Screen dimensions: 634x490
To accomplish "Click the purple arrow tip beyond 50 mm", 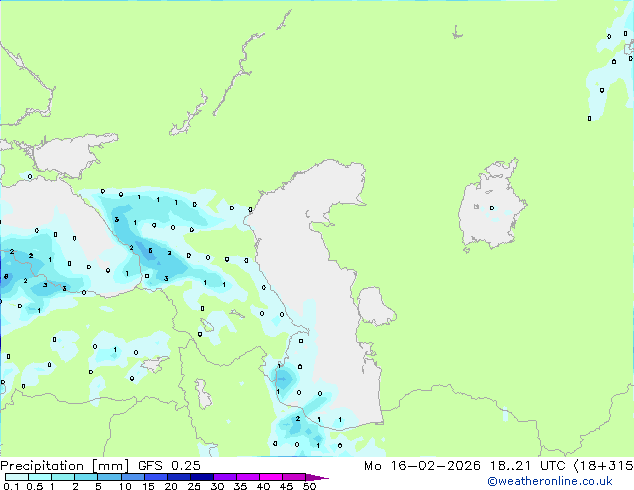I will [x=317, y=477].
